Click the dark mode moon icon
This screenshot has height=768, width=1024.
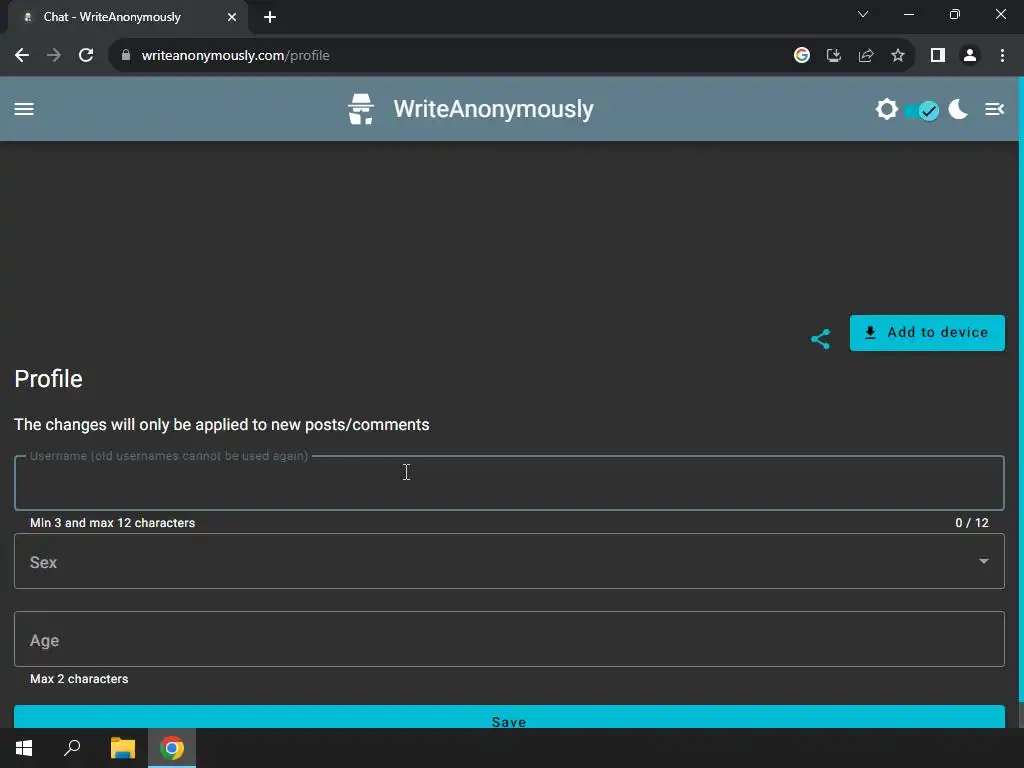click(x=958, y=109)
